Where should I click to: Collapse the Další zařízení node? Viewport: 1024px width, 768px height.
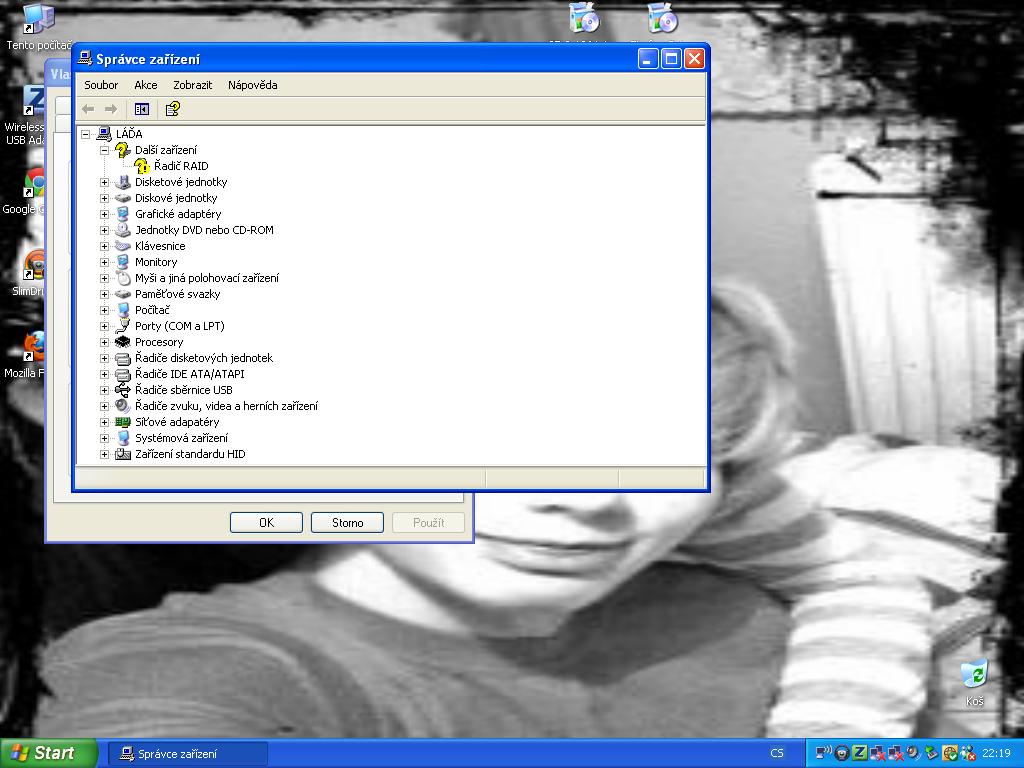pos(104,150)
